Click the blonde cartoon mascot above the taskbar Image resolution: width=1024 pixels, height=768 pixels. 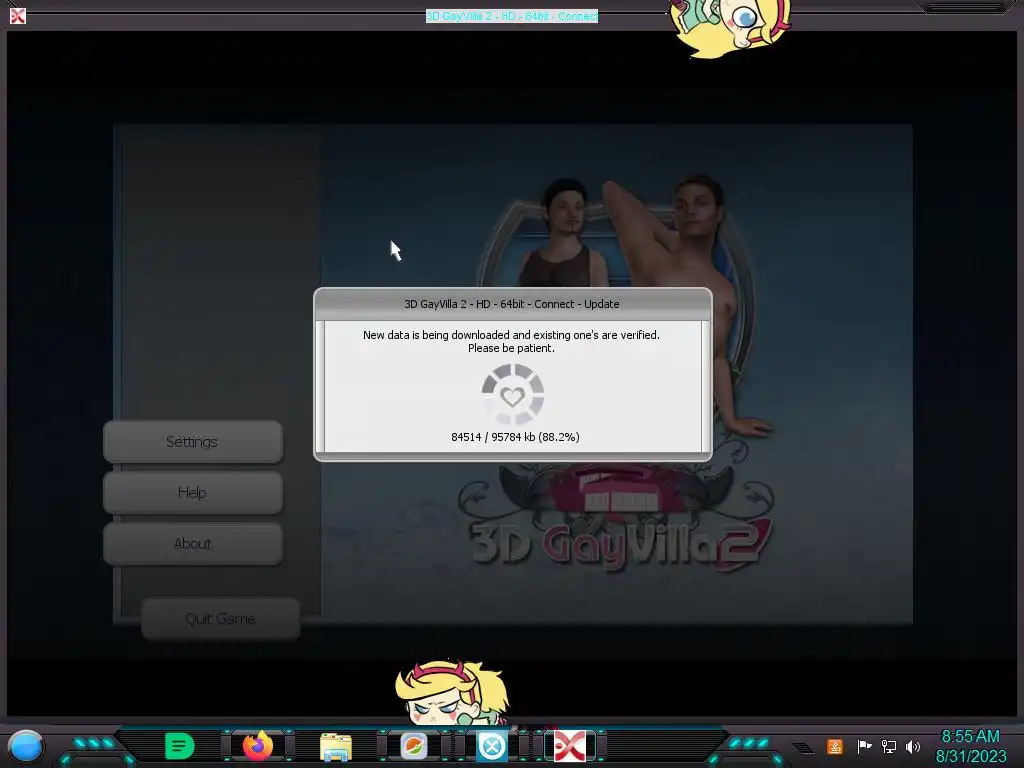click(452, 692)
